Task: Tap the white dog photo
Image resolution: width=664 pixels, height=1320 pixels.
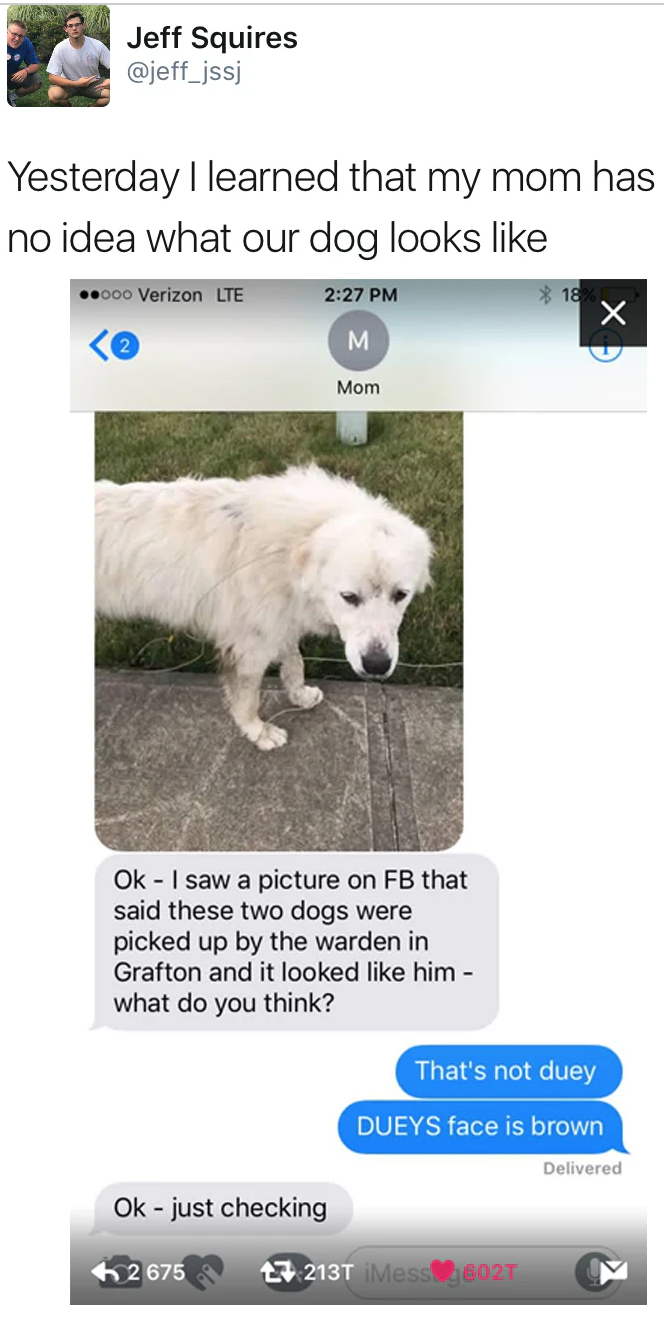Action: click(x=279, y=630)
